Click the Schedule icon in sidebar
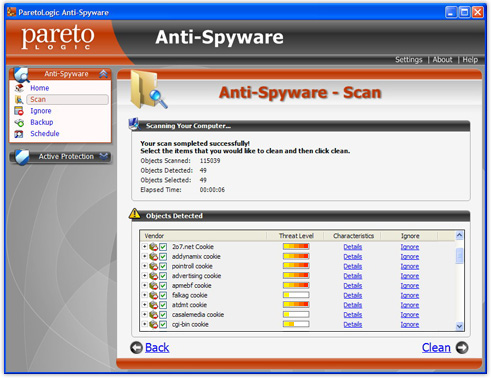The height and width of the screenshot is (378, 491). click(x=19, y=134)
